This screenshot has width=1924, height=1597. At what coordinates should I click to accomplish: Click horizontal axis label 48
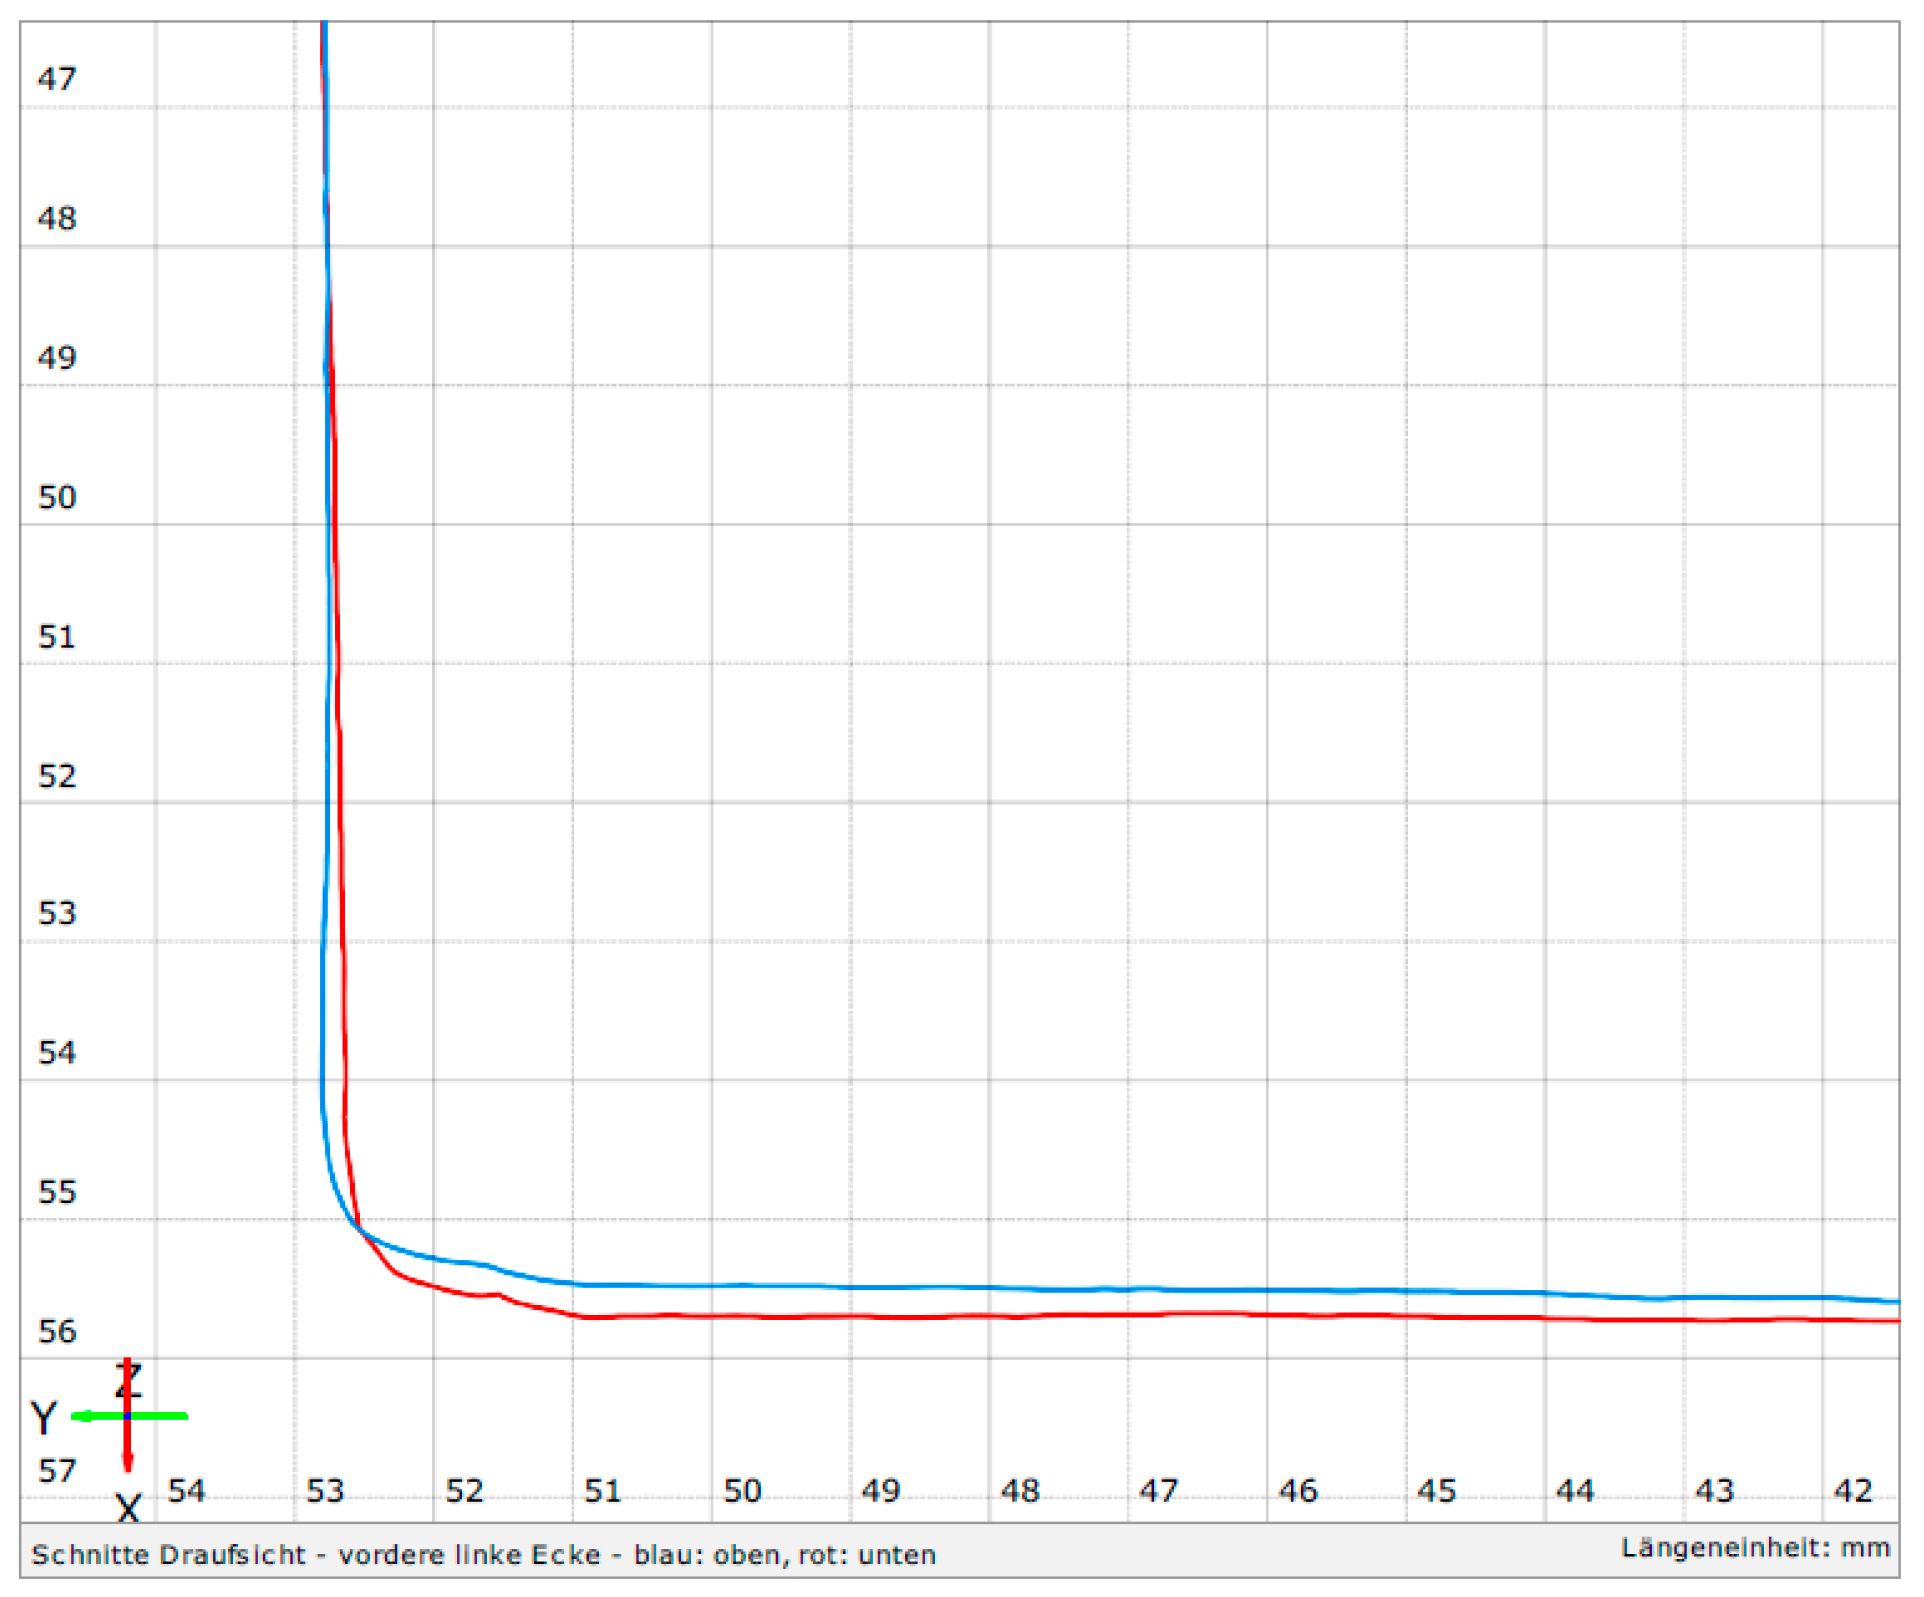(1020, 1491)
